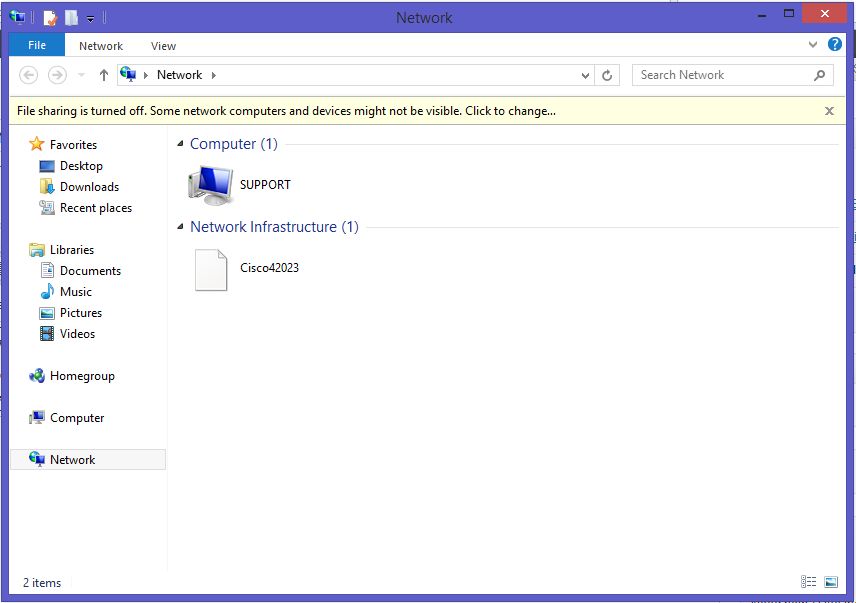856x603 pixels.
Task: Click the Desktop icon in sidebar
Action: tap(47, 166)
